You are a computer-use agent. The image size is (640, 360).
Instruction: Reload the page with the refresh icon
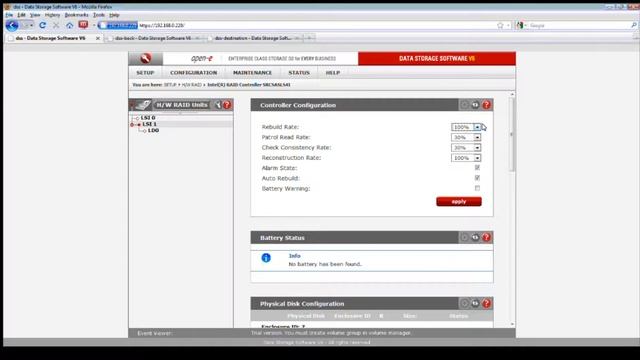pyautogui.click(x=42, y=25)
